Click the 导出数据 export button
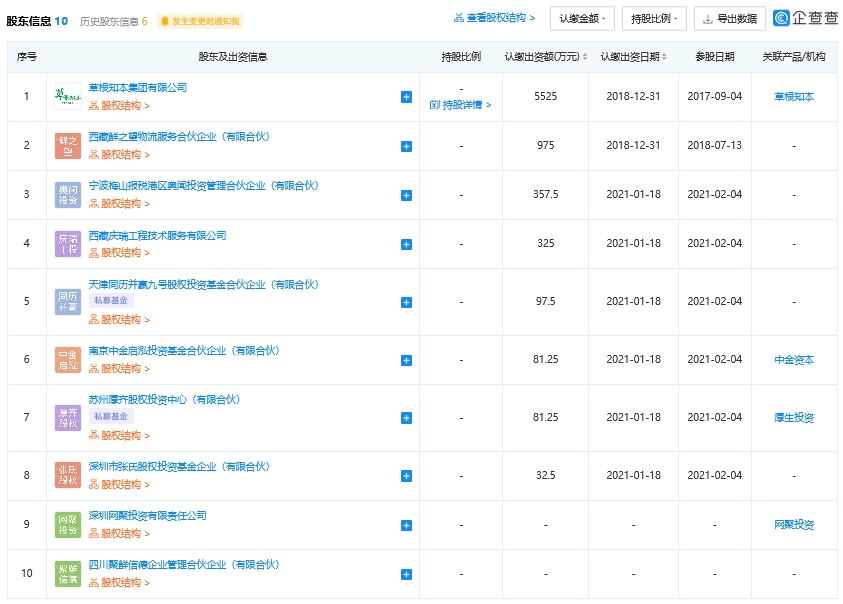The height and width of the screenshot is (604, 843). pos(730,19)
